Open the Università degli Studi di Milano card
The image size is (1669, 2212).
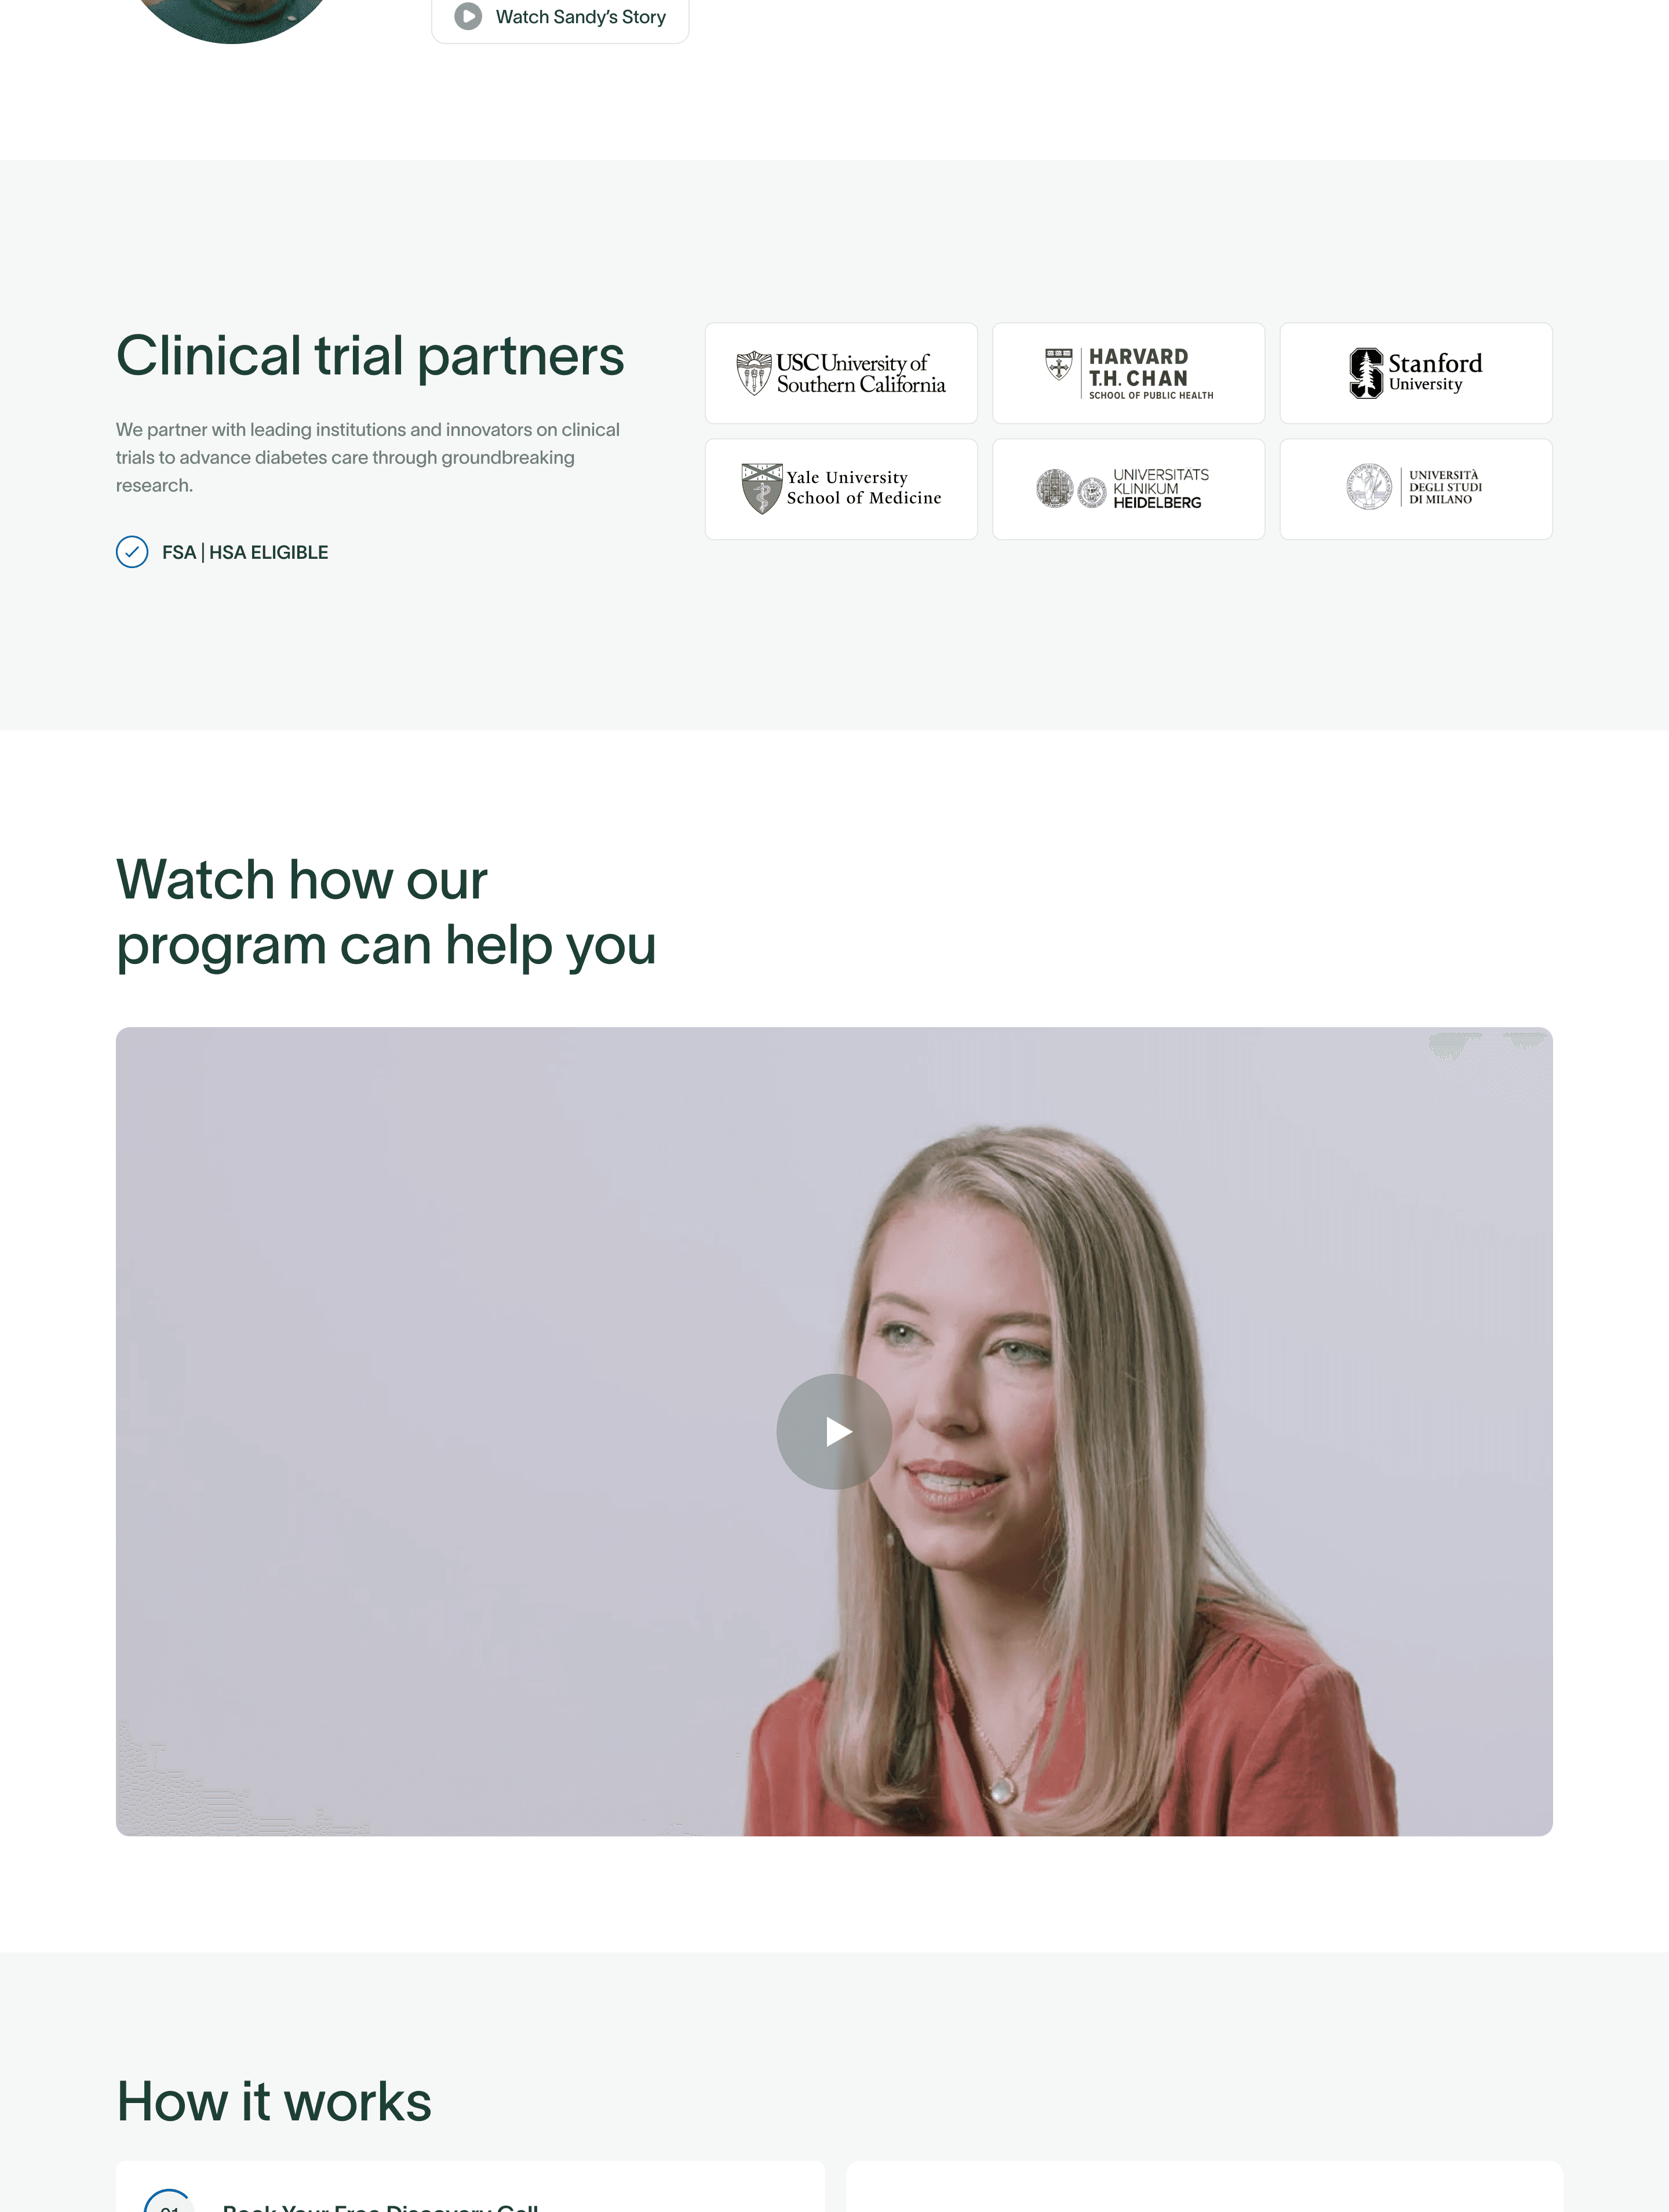pos(1416,489)
